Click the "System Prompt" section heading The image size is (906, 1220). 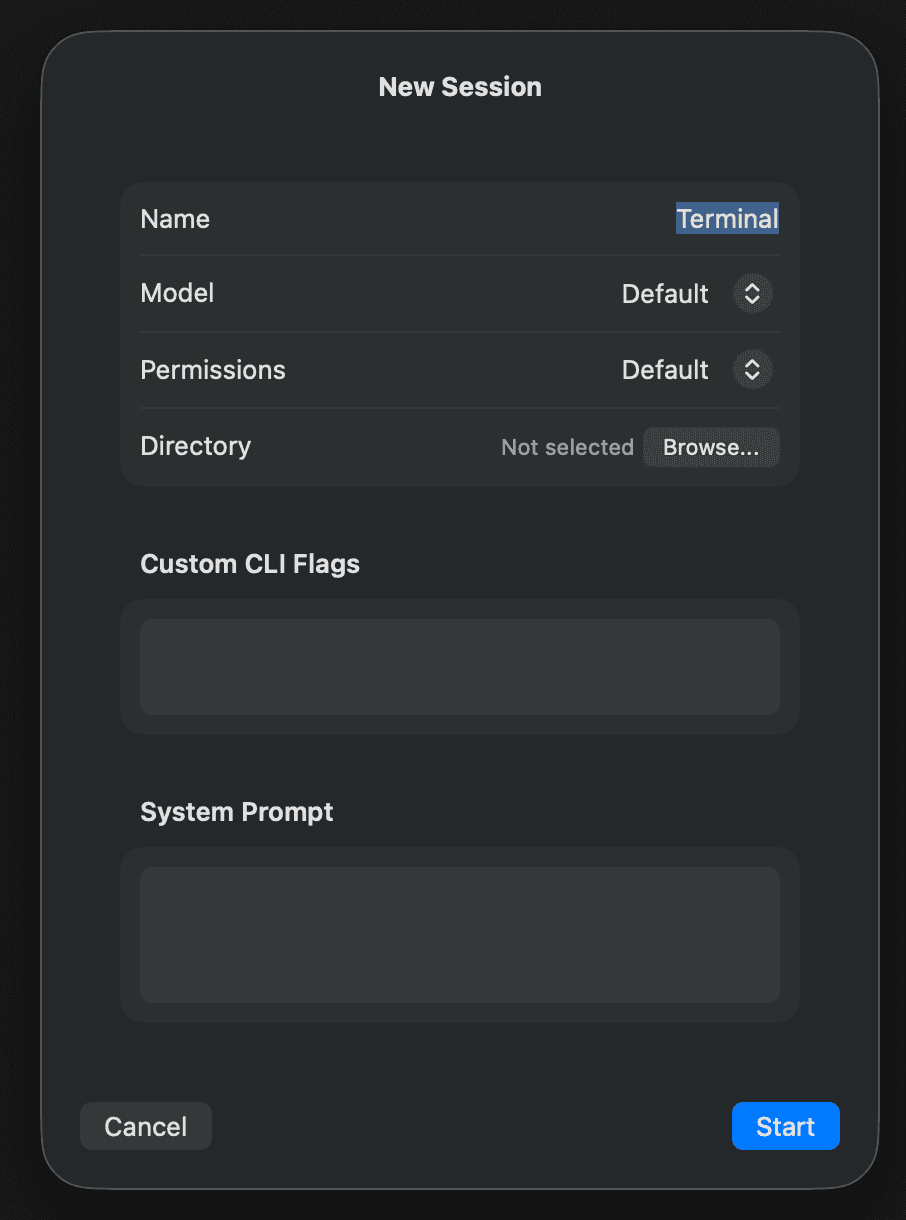[x=237, y=812]
